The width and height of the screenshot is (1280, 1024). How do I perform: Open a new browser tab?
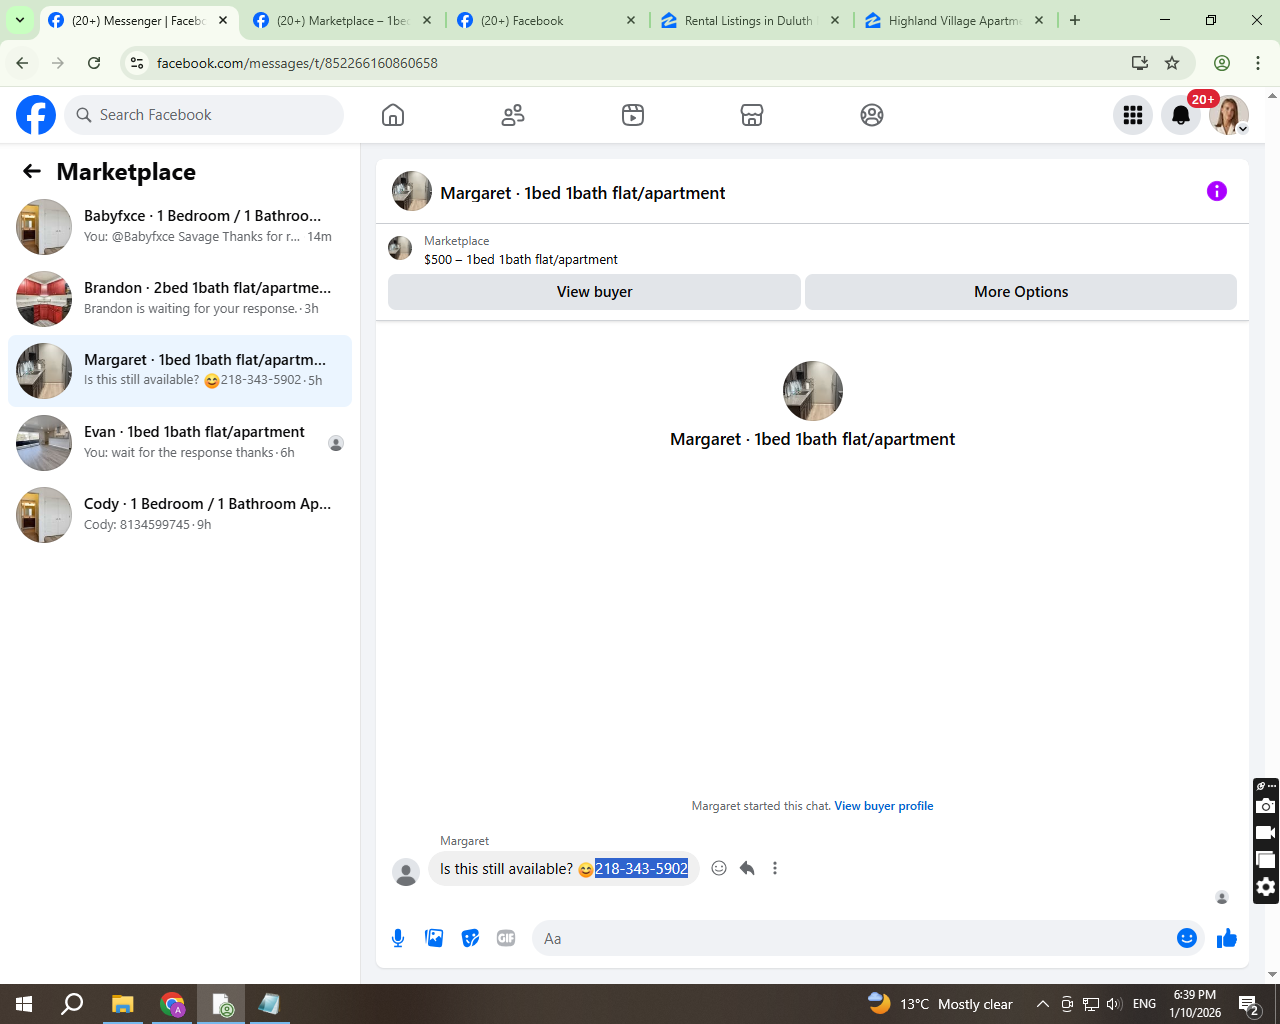coord(1075,20)
